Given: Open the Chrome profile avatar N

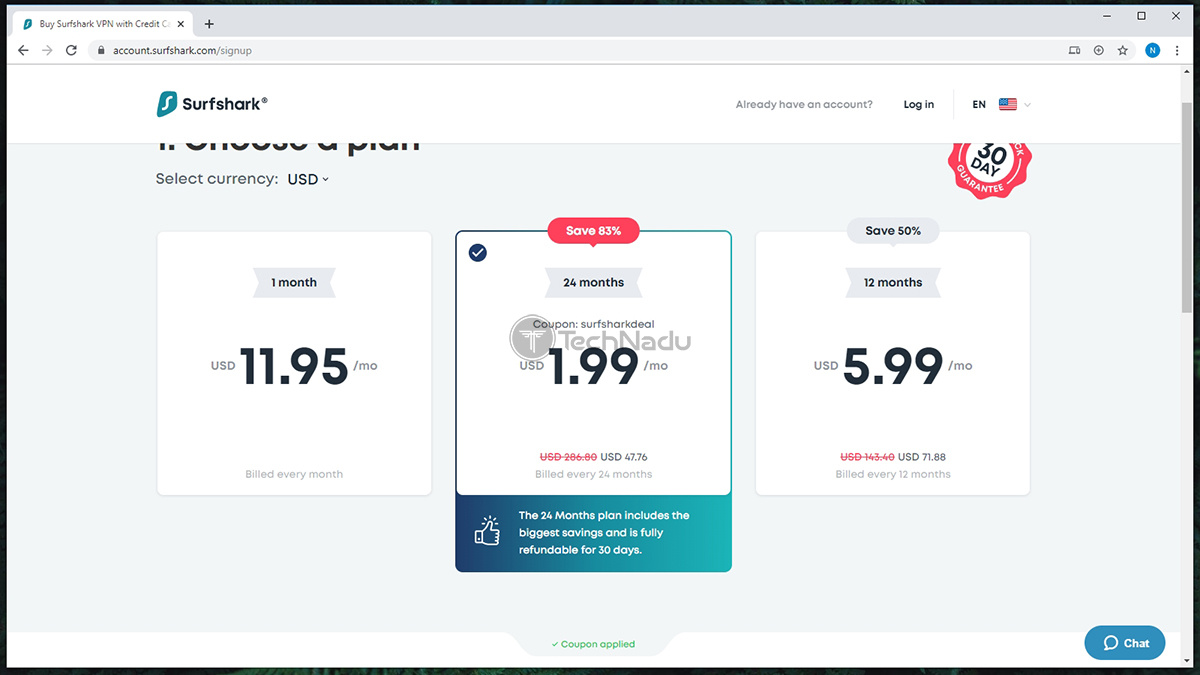Looking at the screenshot, I should click(x=1153, y=50).
